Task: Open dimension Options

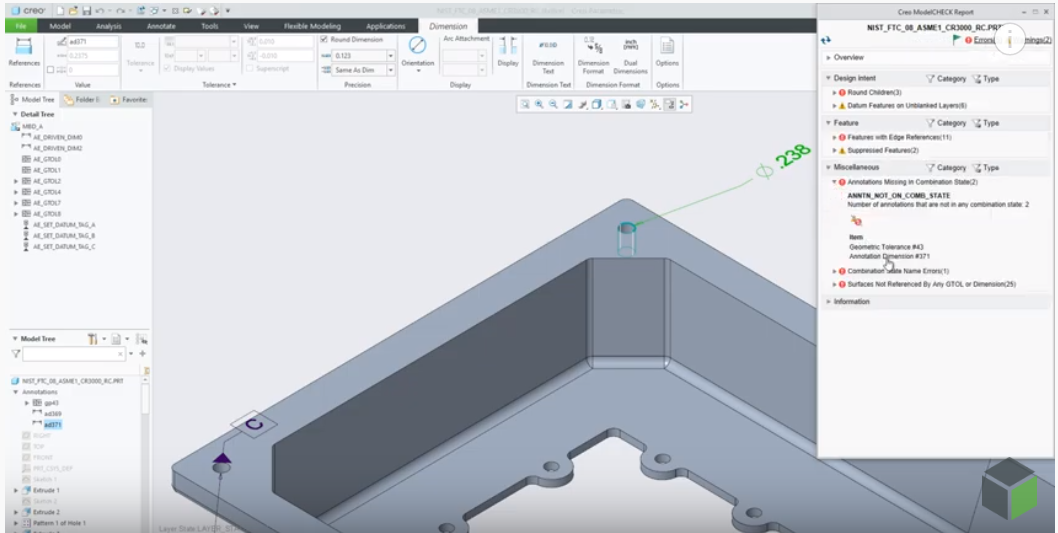Action: point(667,50)
